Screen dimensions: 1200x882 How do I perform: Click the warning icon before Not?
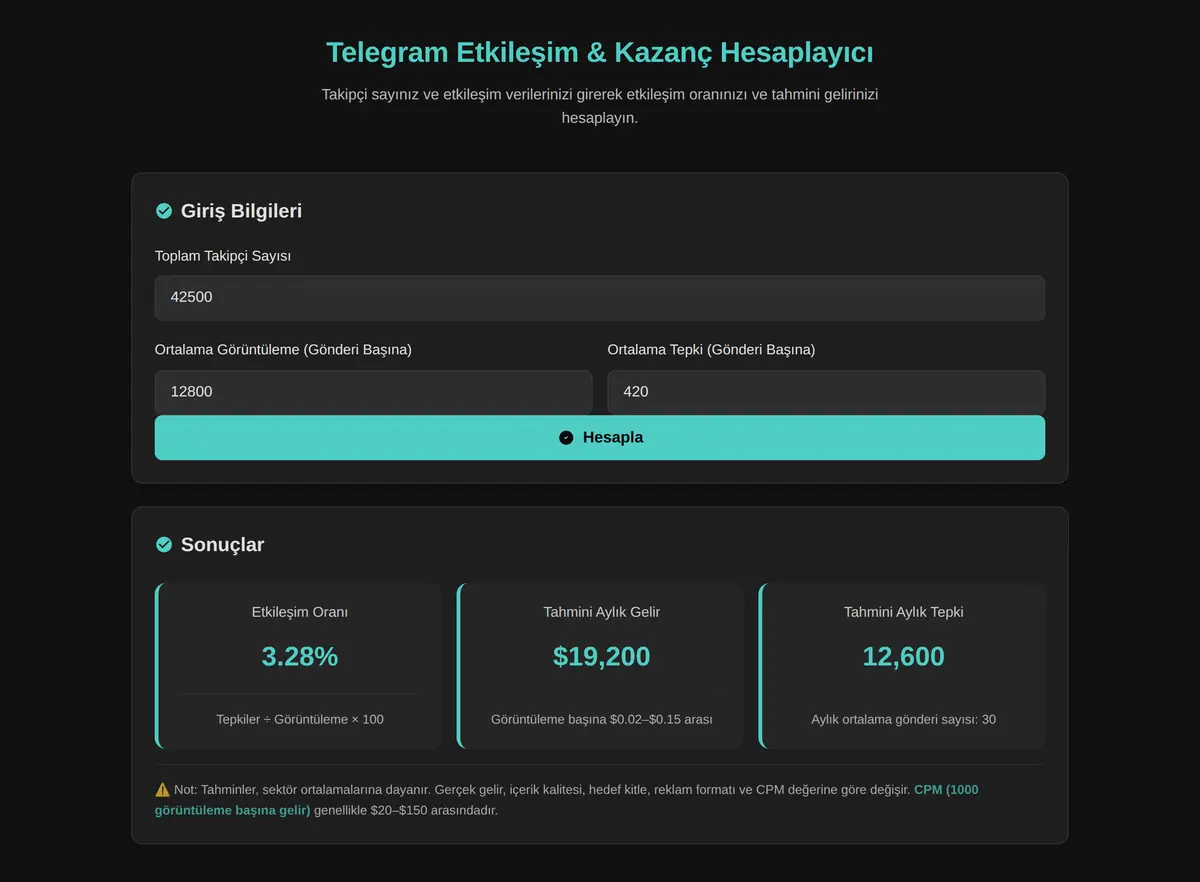tap(162, 790)
